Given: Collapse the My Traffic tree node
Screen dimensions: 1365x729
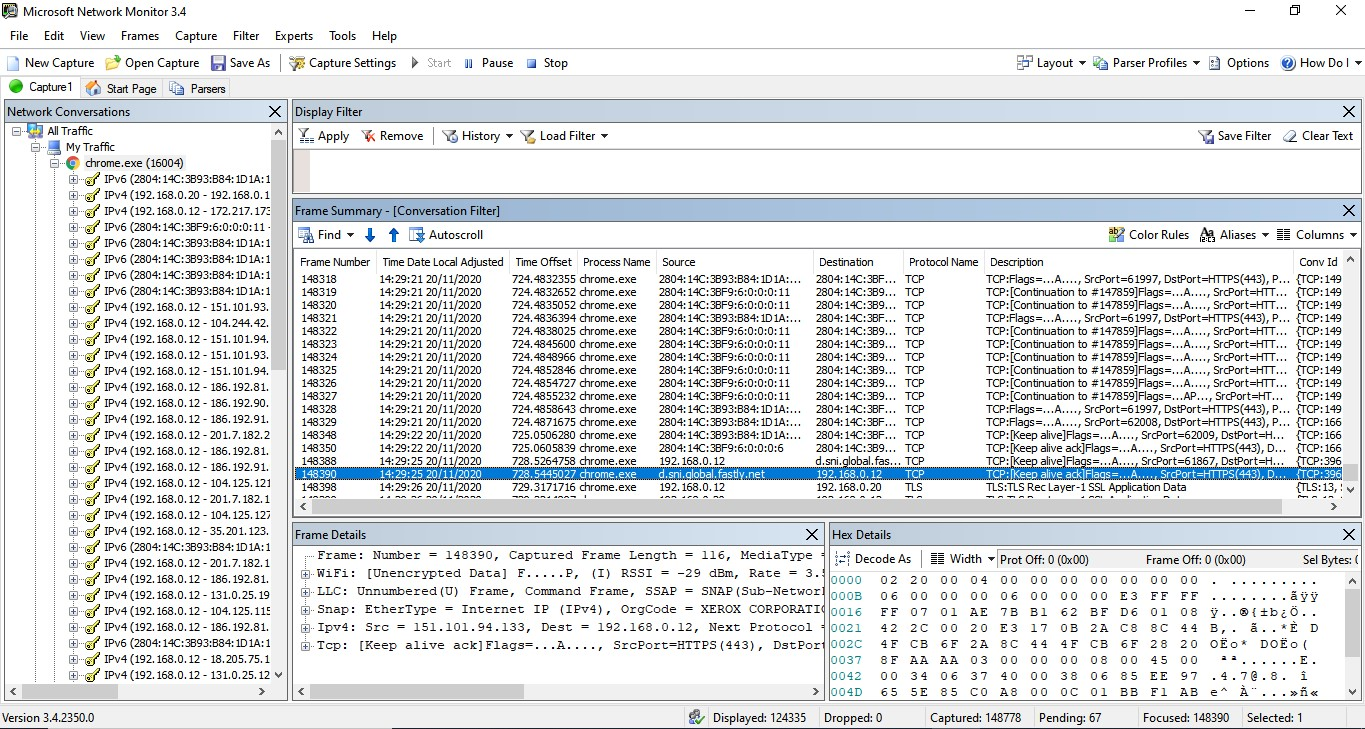Looking at the screenshot, I should [x=35, y=147].
